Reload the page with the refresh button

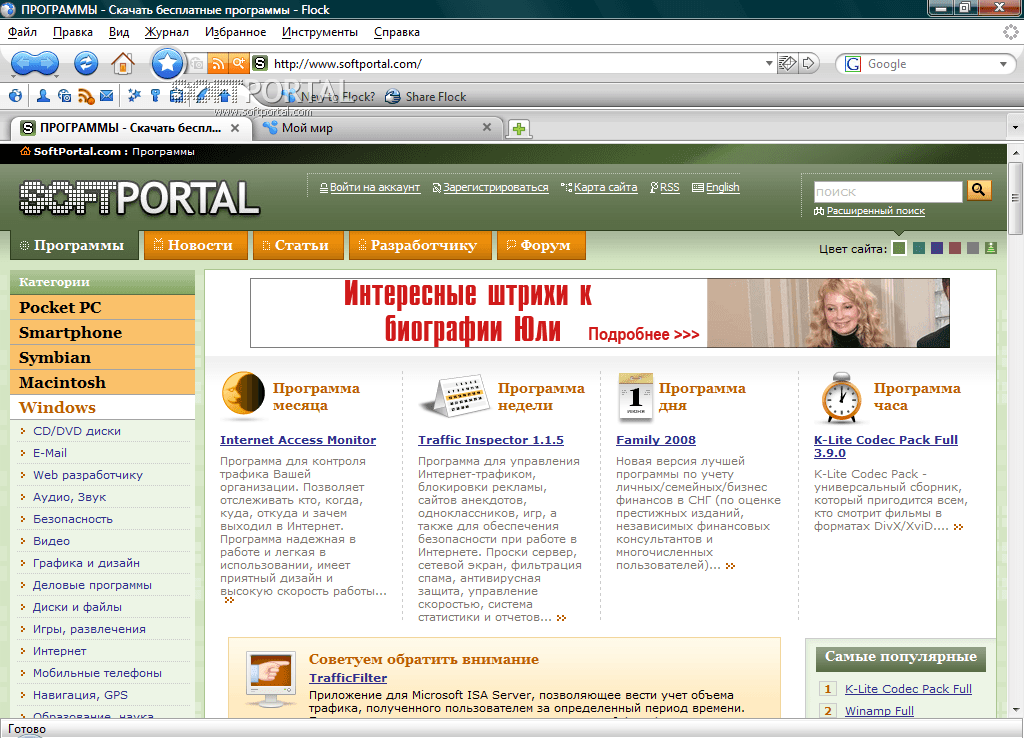86,63
